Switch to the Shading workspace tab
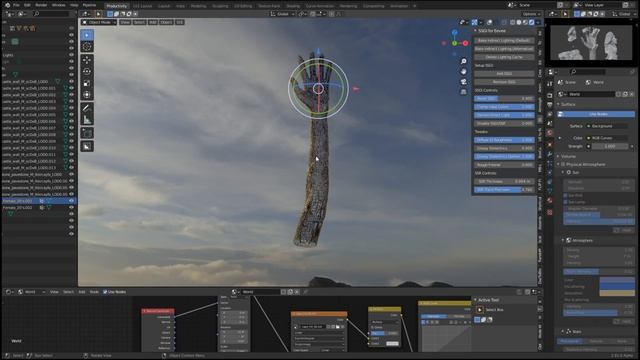The width and height of the screenshot is (640, 360). (x=293, y=6)
